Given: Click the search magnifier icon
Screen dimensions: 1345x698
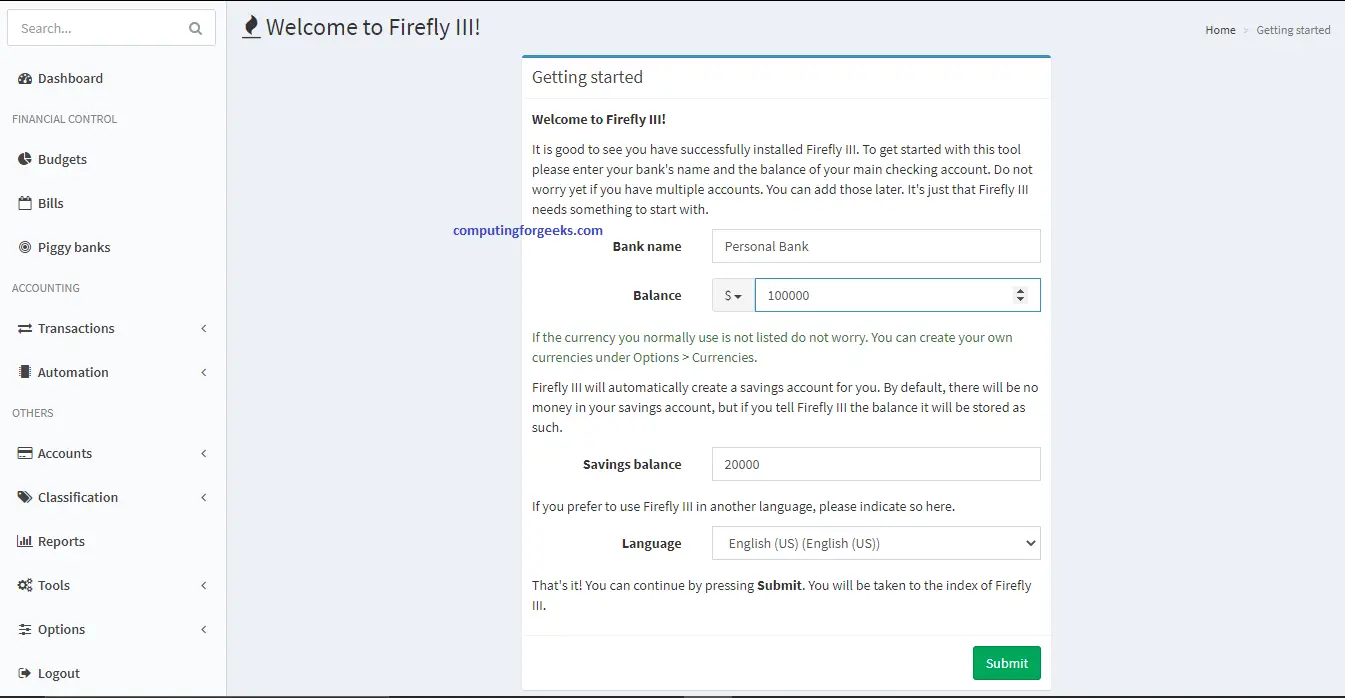Looking at the screenshot, I should pos(196,28).
